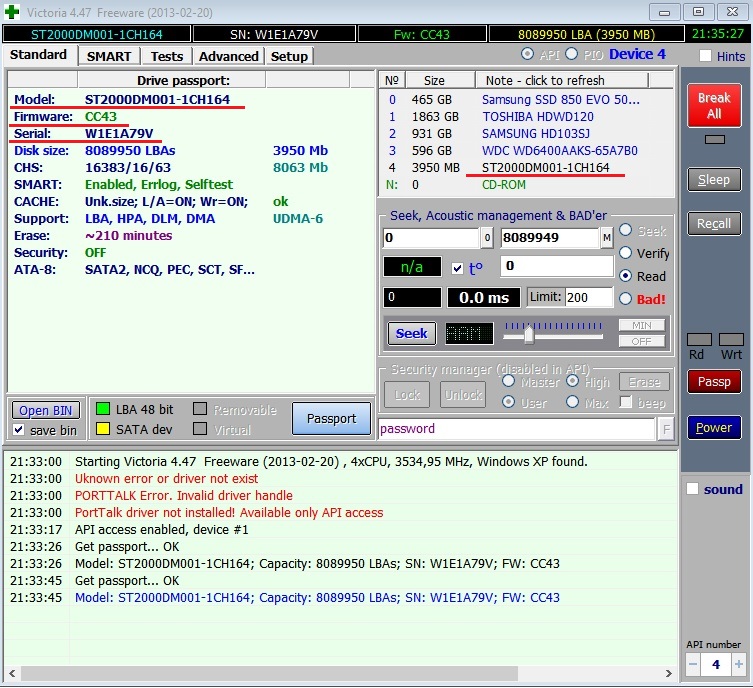Click the password input field
This screenshot has height=688, width=753.
(x=517, y=429)
